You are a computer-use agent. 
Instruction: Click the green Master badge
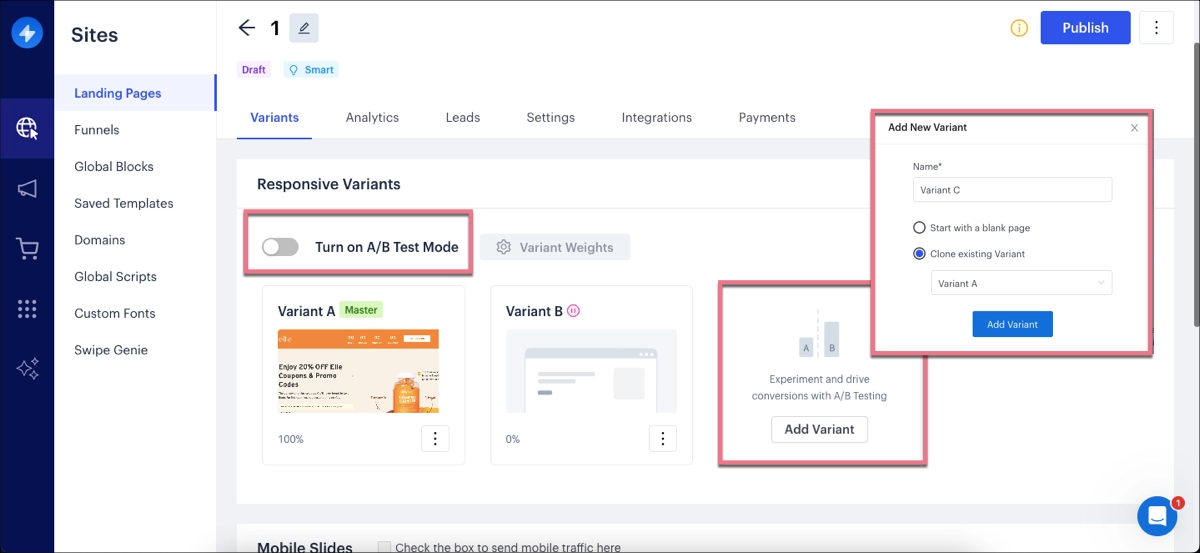point(361,310)
